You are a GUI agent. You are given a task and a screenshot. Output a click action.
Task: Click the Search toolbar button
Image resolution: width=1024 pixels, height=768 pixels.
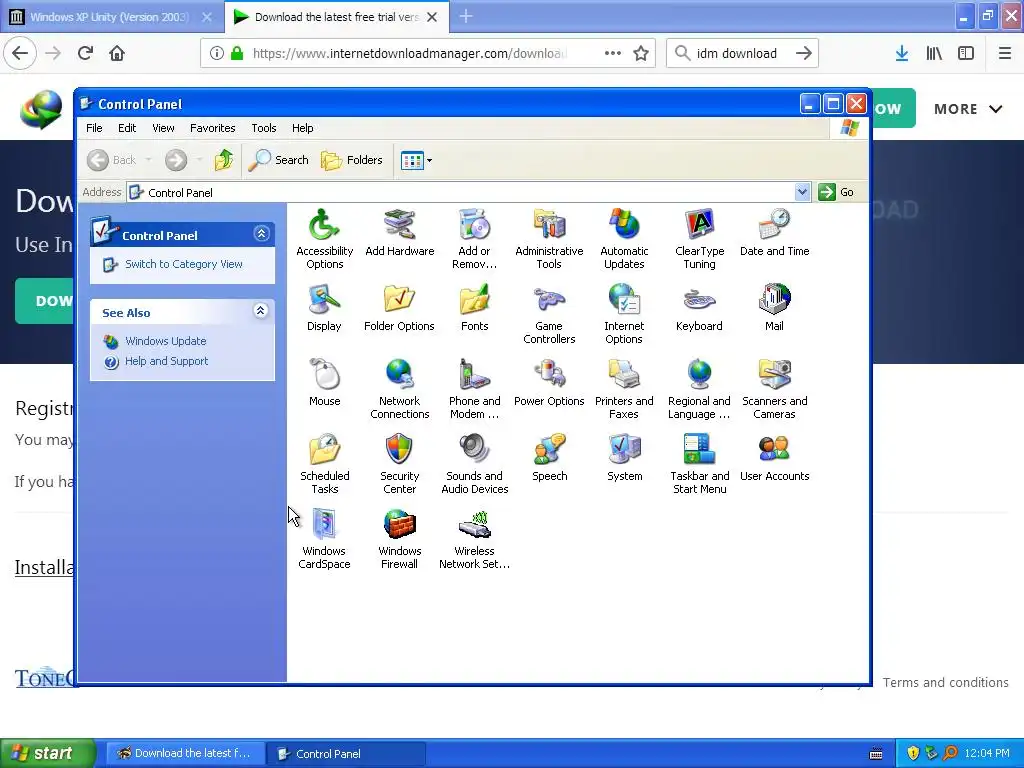278,160
